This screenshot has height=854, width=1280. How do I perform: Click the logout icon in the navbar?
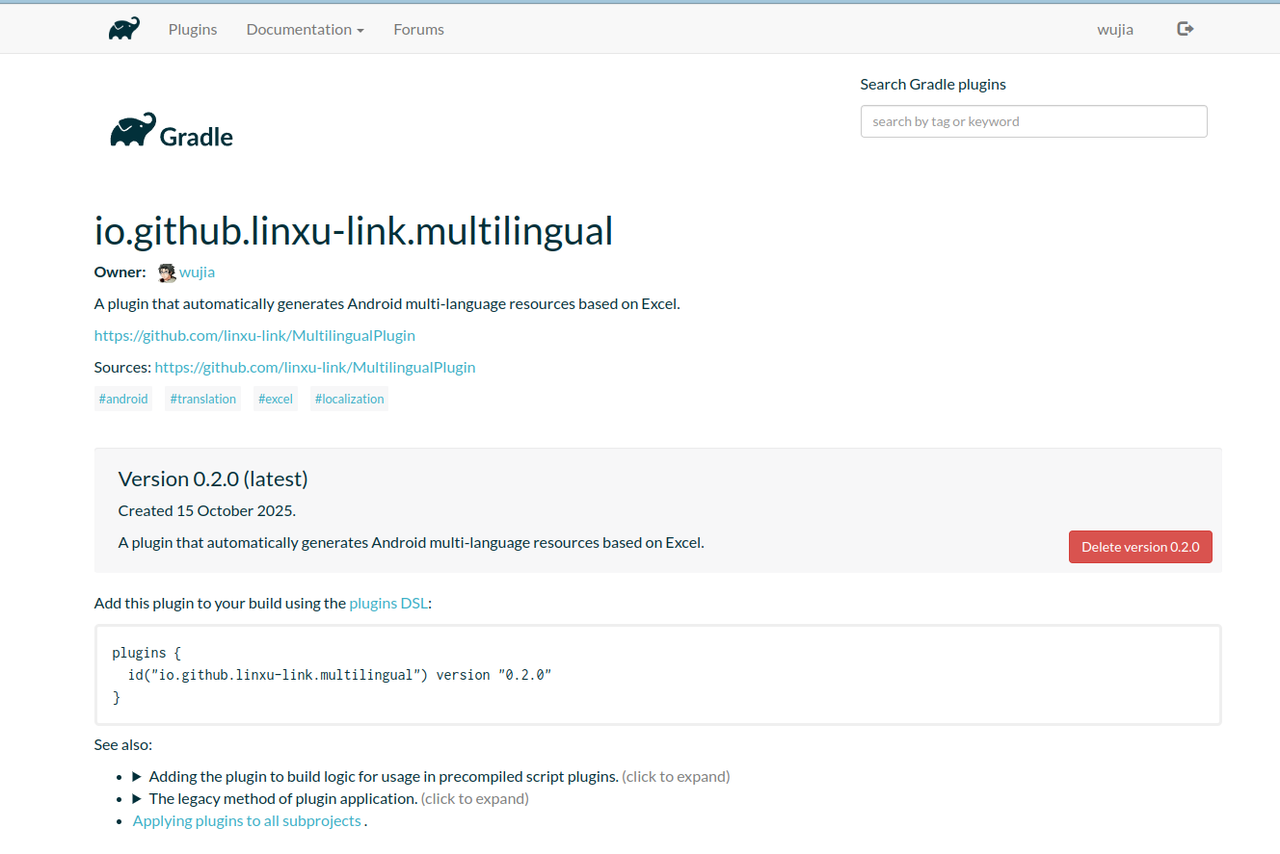click(x=1186, y=29)
